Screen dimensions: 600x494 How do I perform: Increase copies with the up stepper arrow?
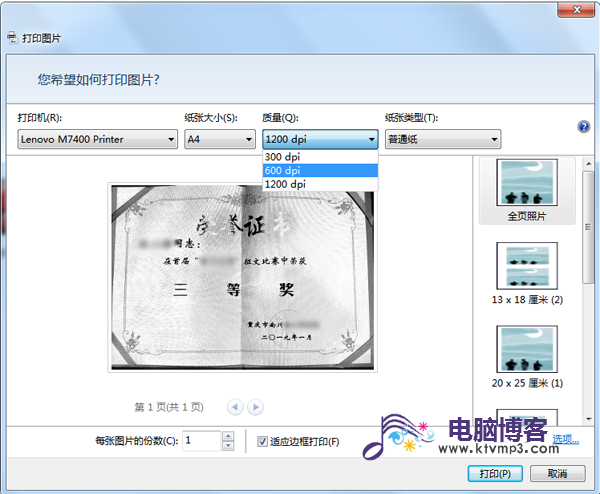[228, 436]
